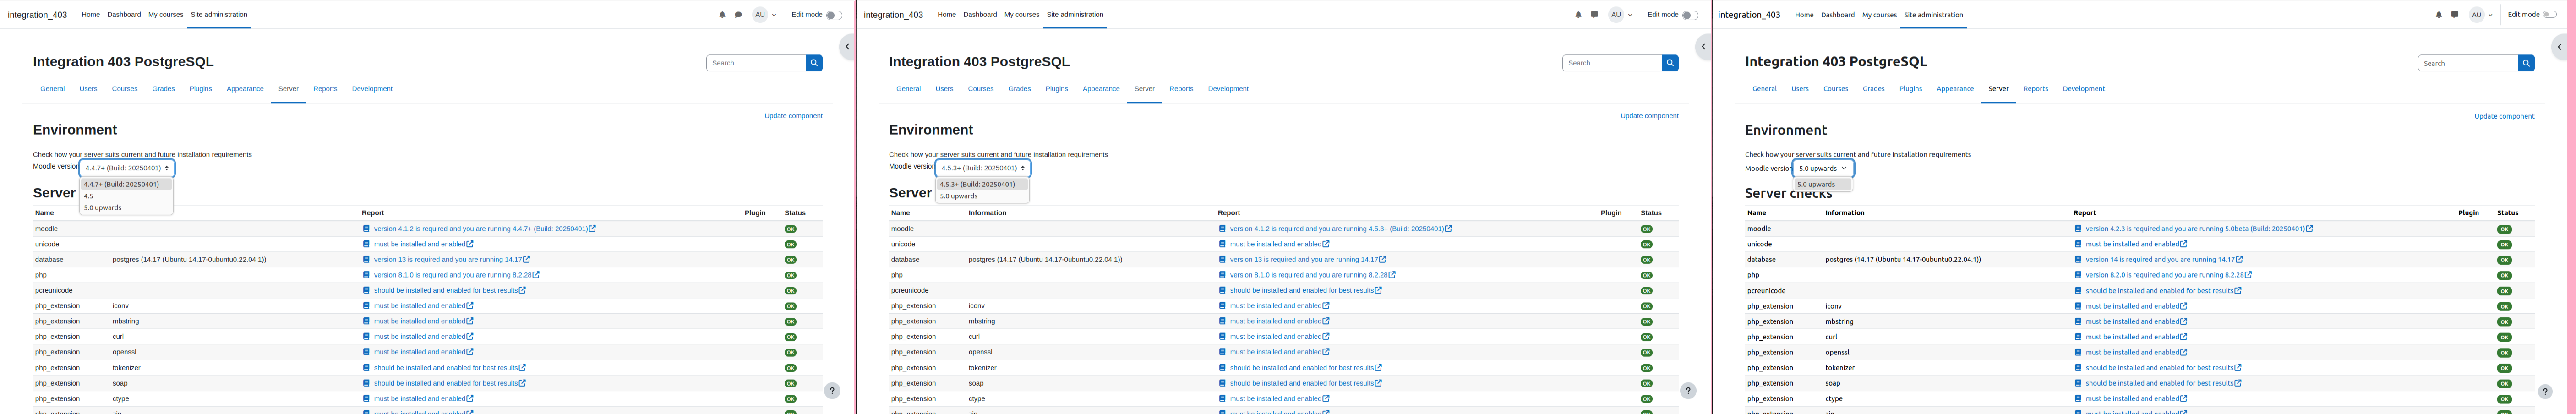Click unicode row external-link icon in the 4.4.7+ window
This screenshot has width=2576, height=414.
pyautogui.click(x=470, y=244)
